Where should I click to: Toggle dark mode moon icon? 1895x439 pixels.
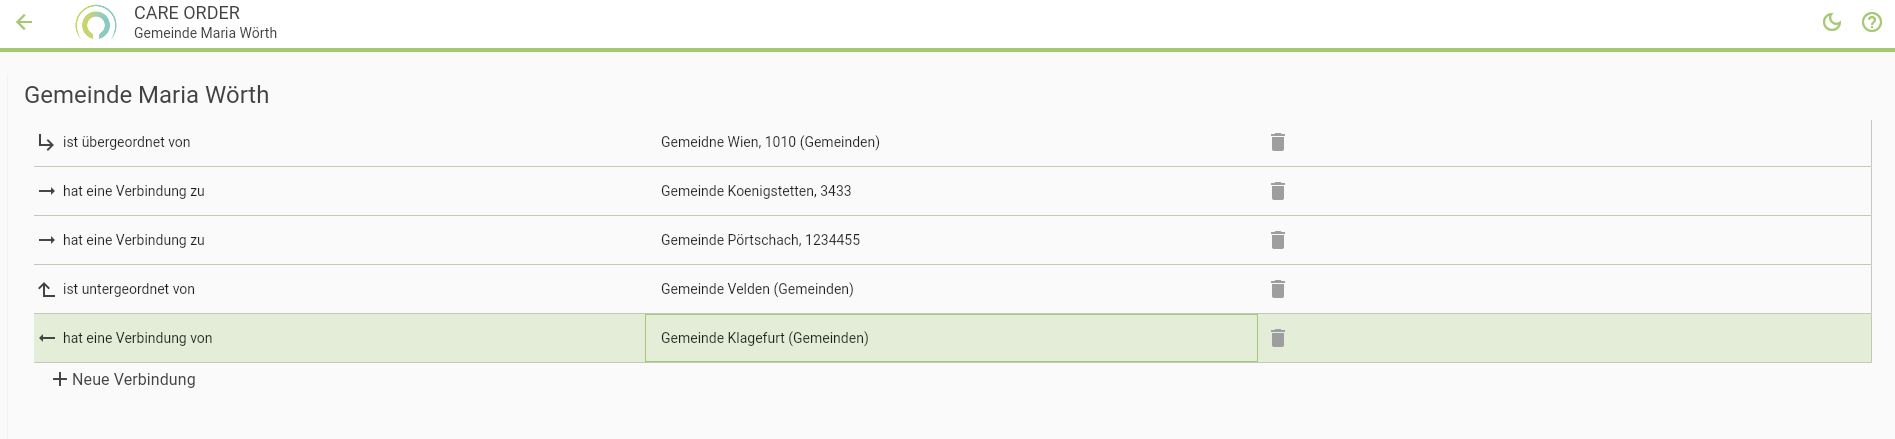1832,22
